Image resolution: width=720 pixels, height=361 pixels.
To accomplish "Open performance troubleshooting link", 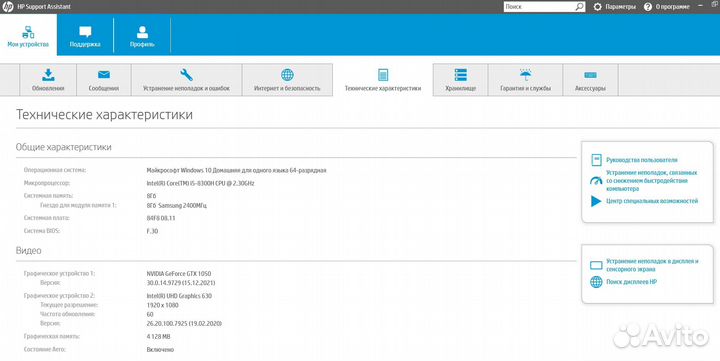I will 652,180.
